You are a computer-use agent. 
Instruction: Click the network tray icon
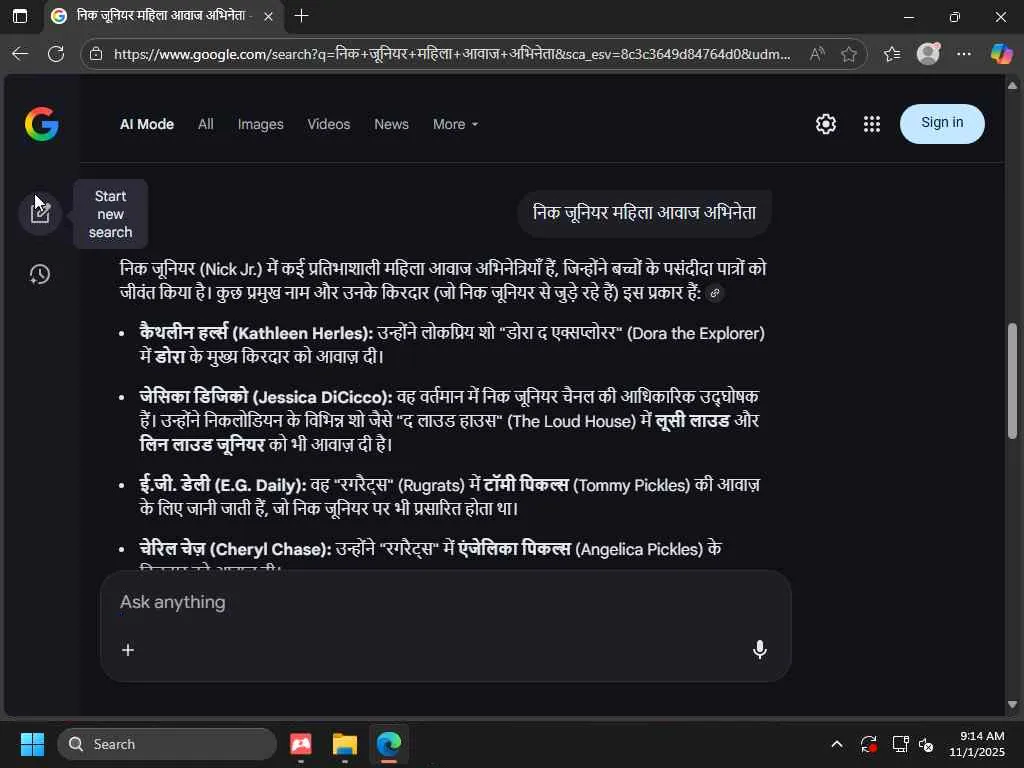[900, 744]
